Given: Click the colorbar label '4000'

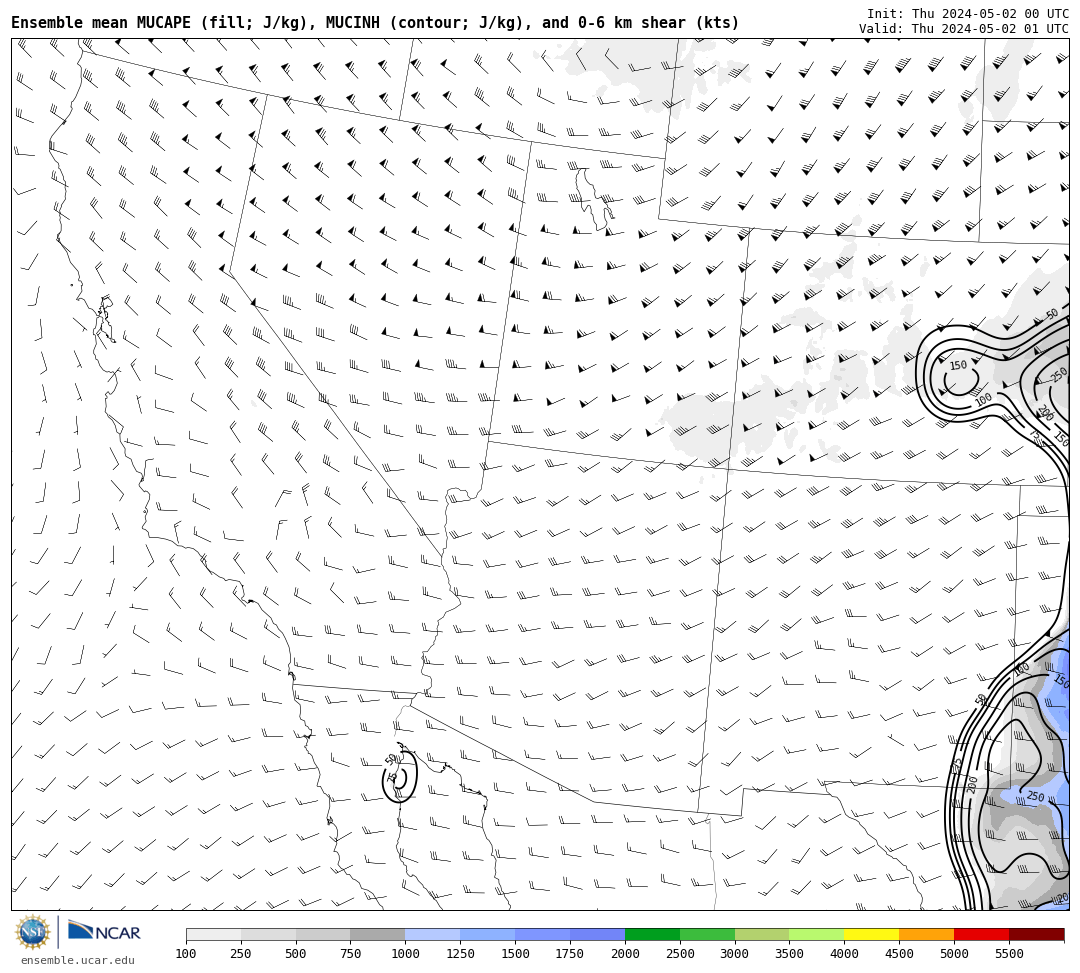Looking at the screenshot, I should coord(844,954).
